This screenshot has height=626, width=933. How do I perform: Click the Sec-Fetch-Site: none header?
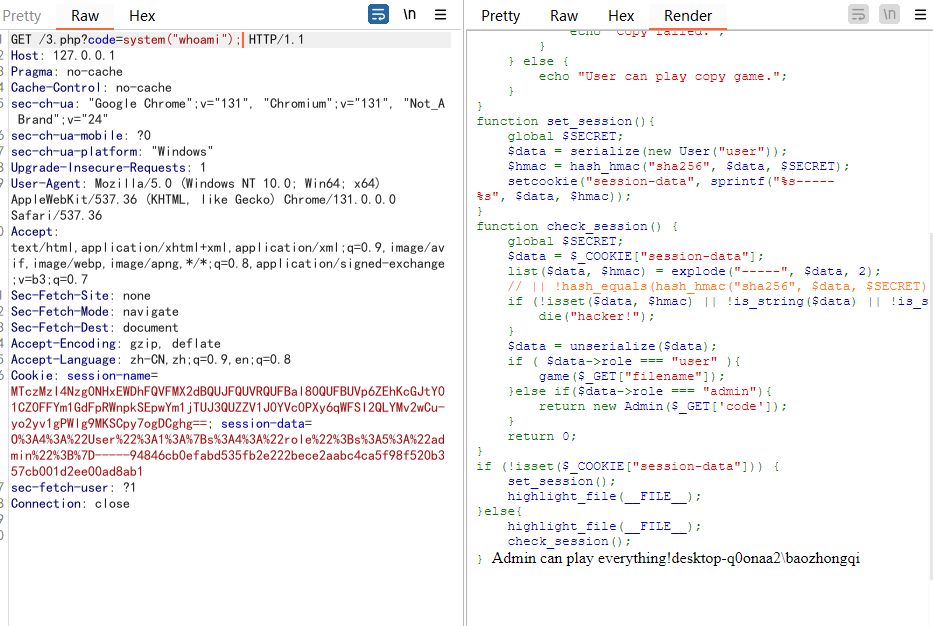point(80,296)
